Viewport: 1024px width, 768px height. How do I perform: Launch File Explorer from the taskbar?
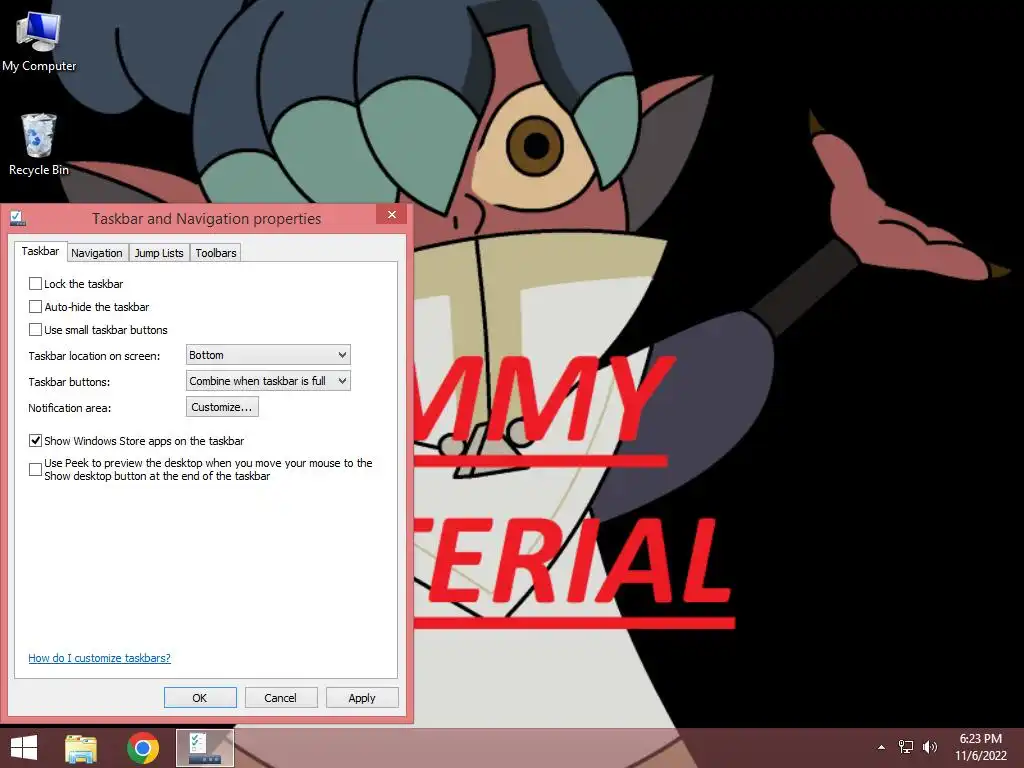[x=81, y=748]
